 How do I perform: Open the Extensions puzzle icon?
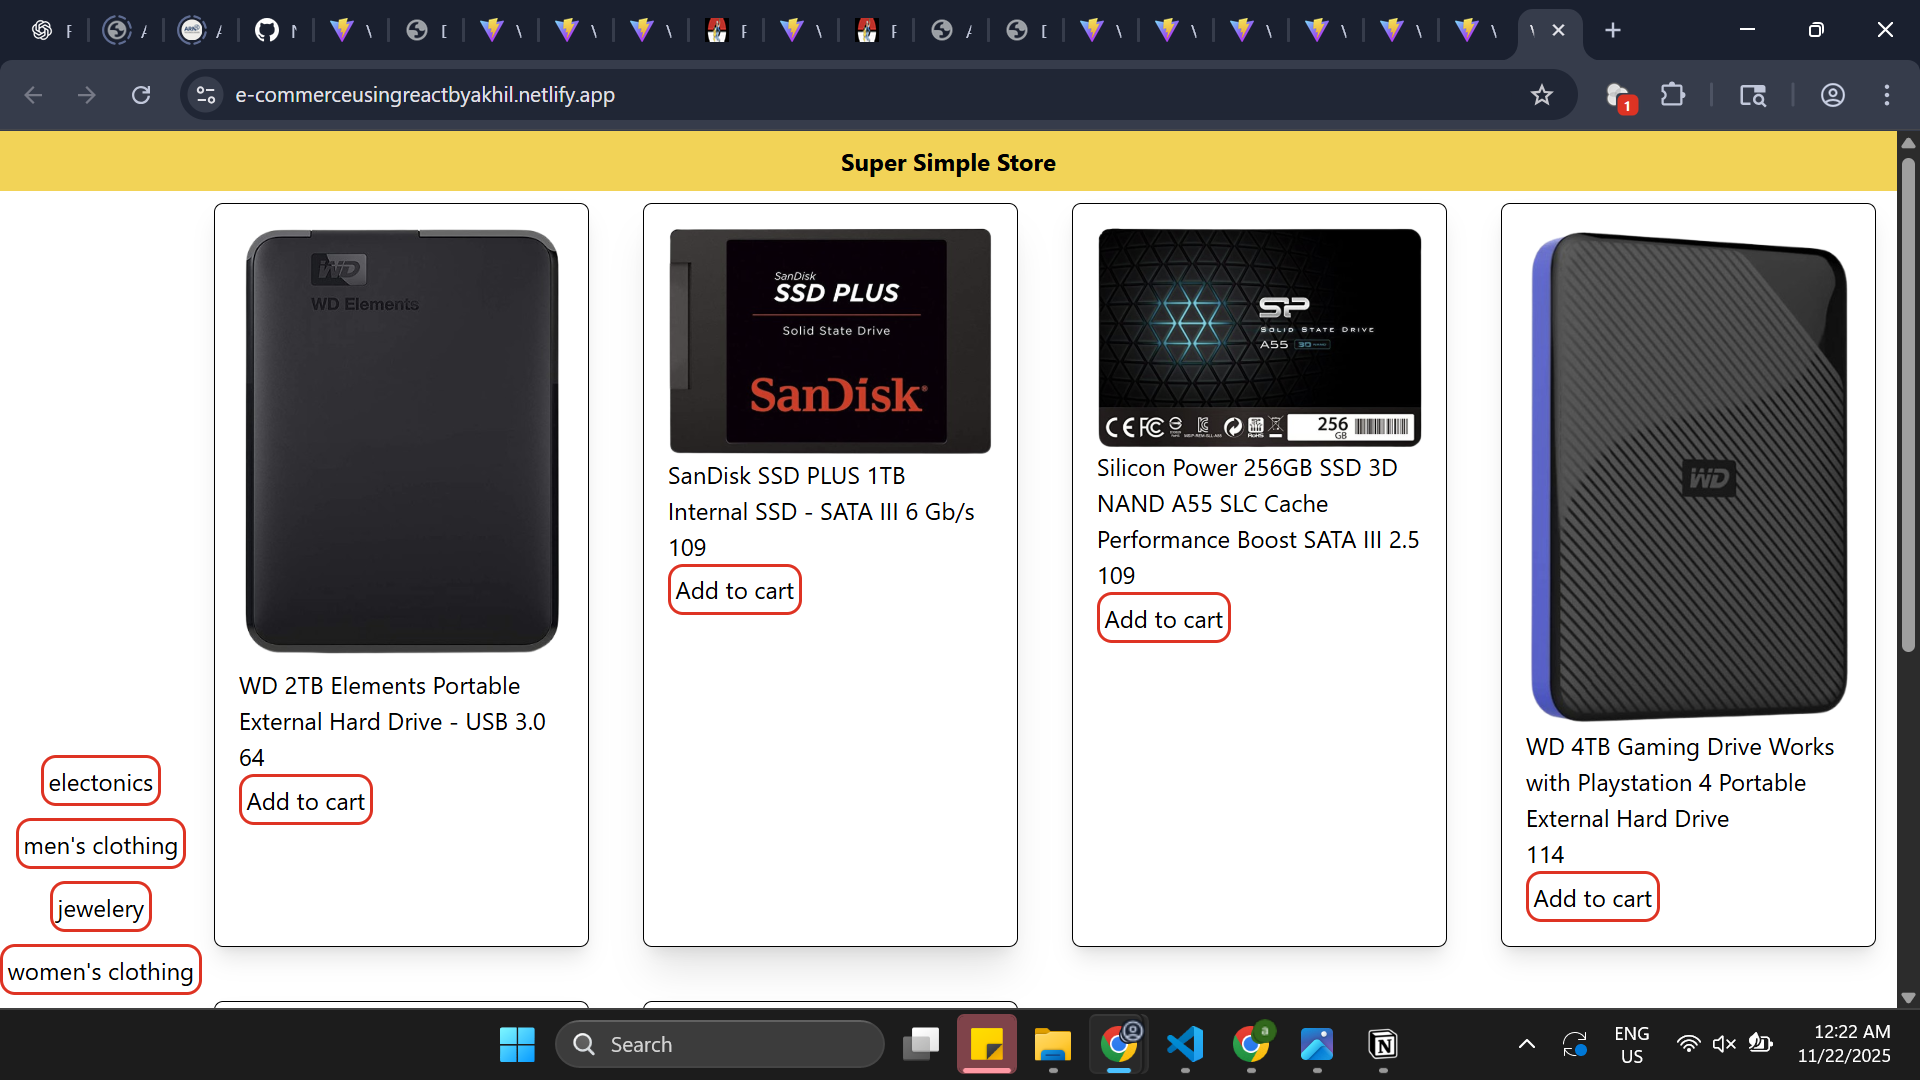[x=1672, y=95]
